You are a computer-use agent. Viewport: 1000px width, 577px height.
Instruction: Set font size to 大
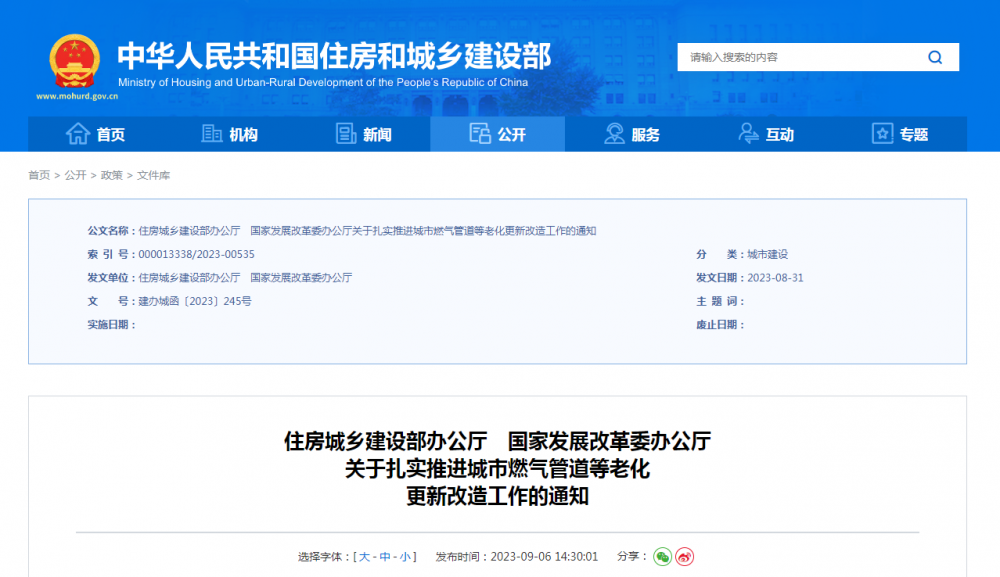click(364, 557)
